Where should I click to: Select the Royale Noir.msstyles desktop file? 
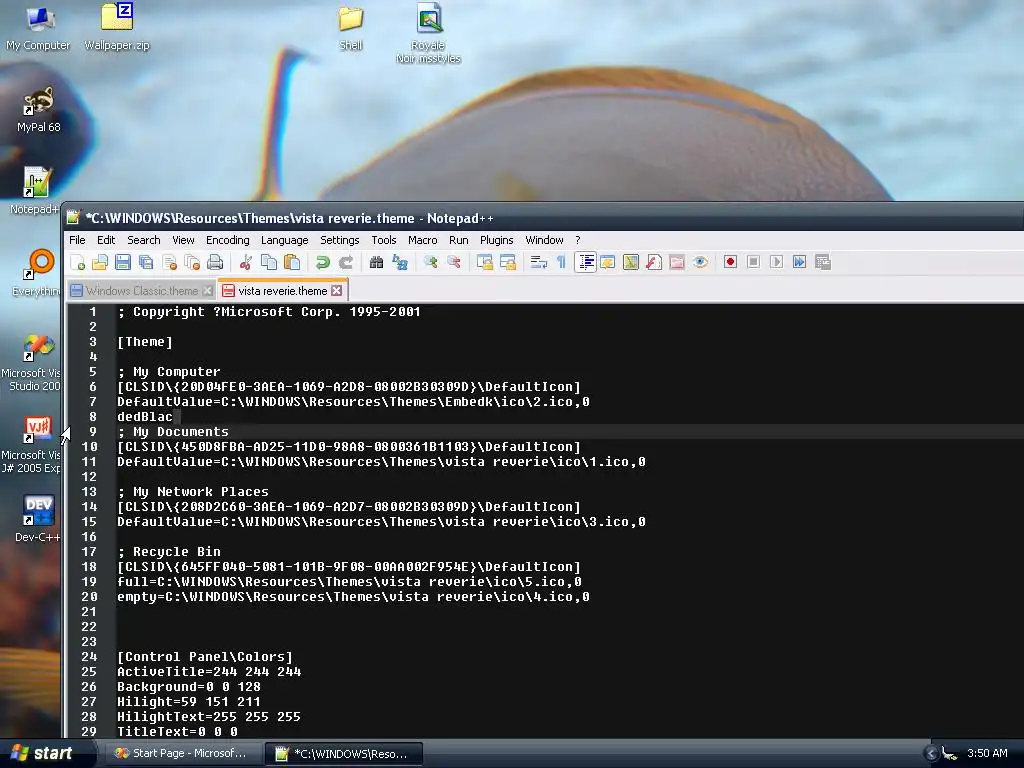[428, 34]
